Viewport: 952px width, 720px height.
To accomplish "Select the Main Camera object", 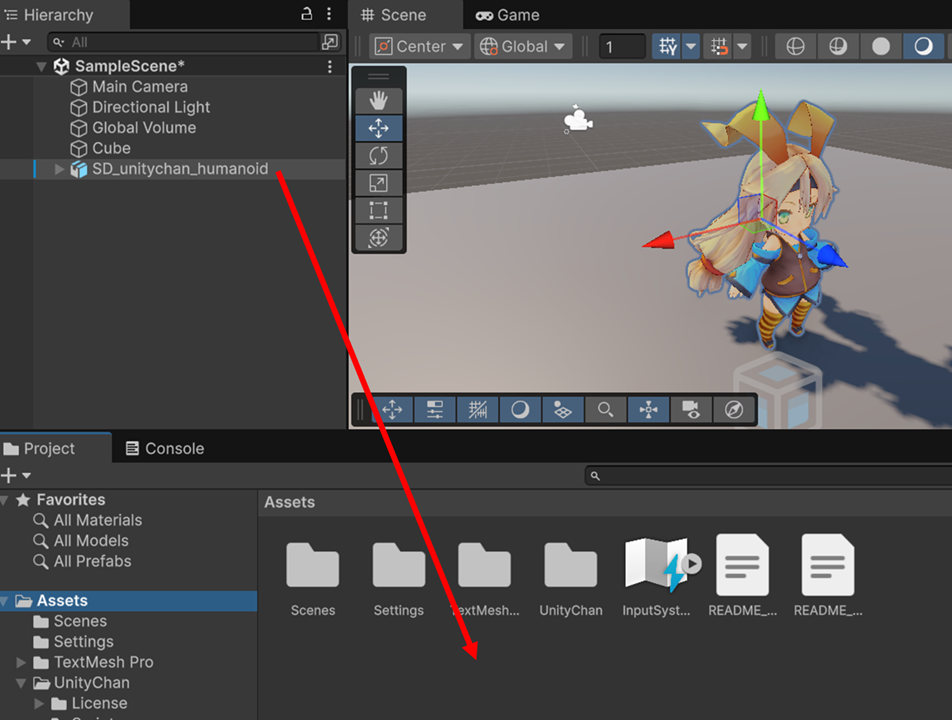I will (x=139, y=87).
